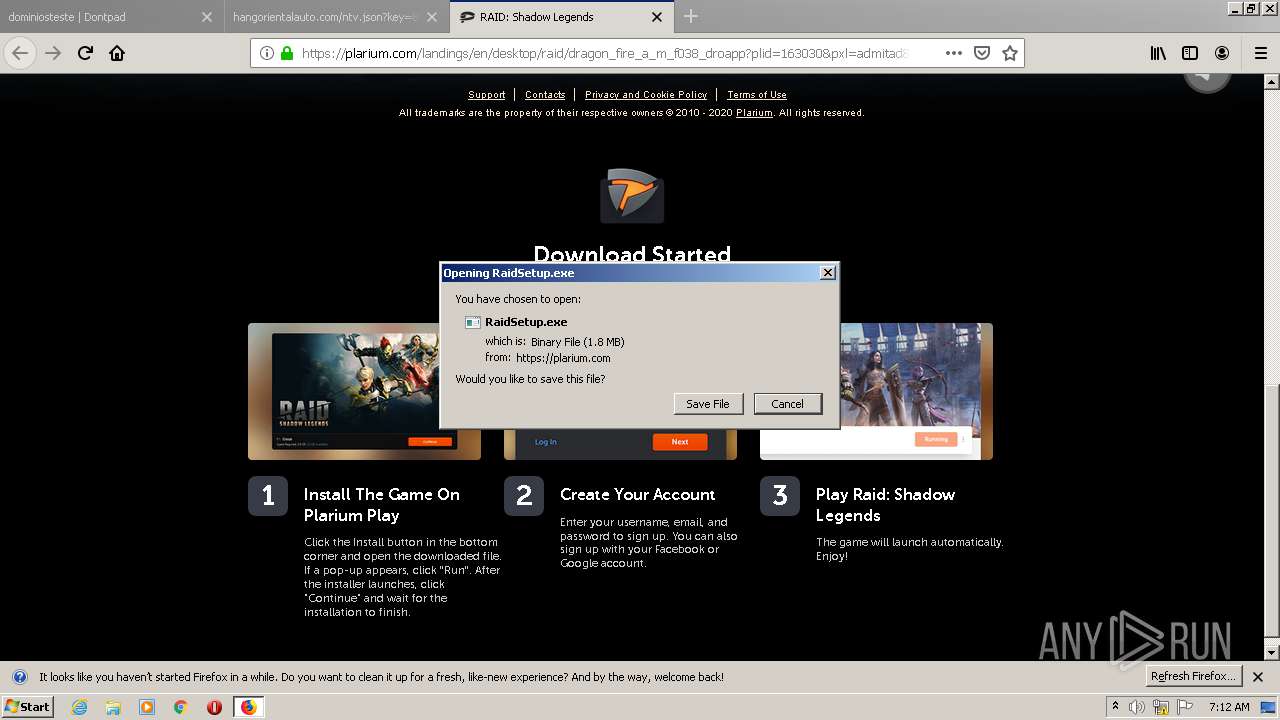Open the Contacts link
Image resolution: width=1280 pixels, height=720 pixels.
[545, 95]
